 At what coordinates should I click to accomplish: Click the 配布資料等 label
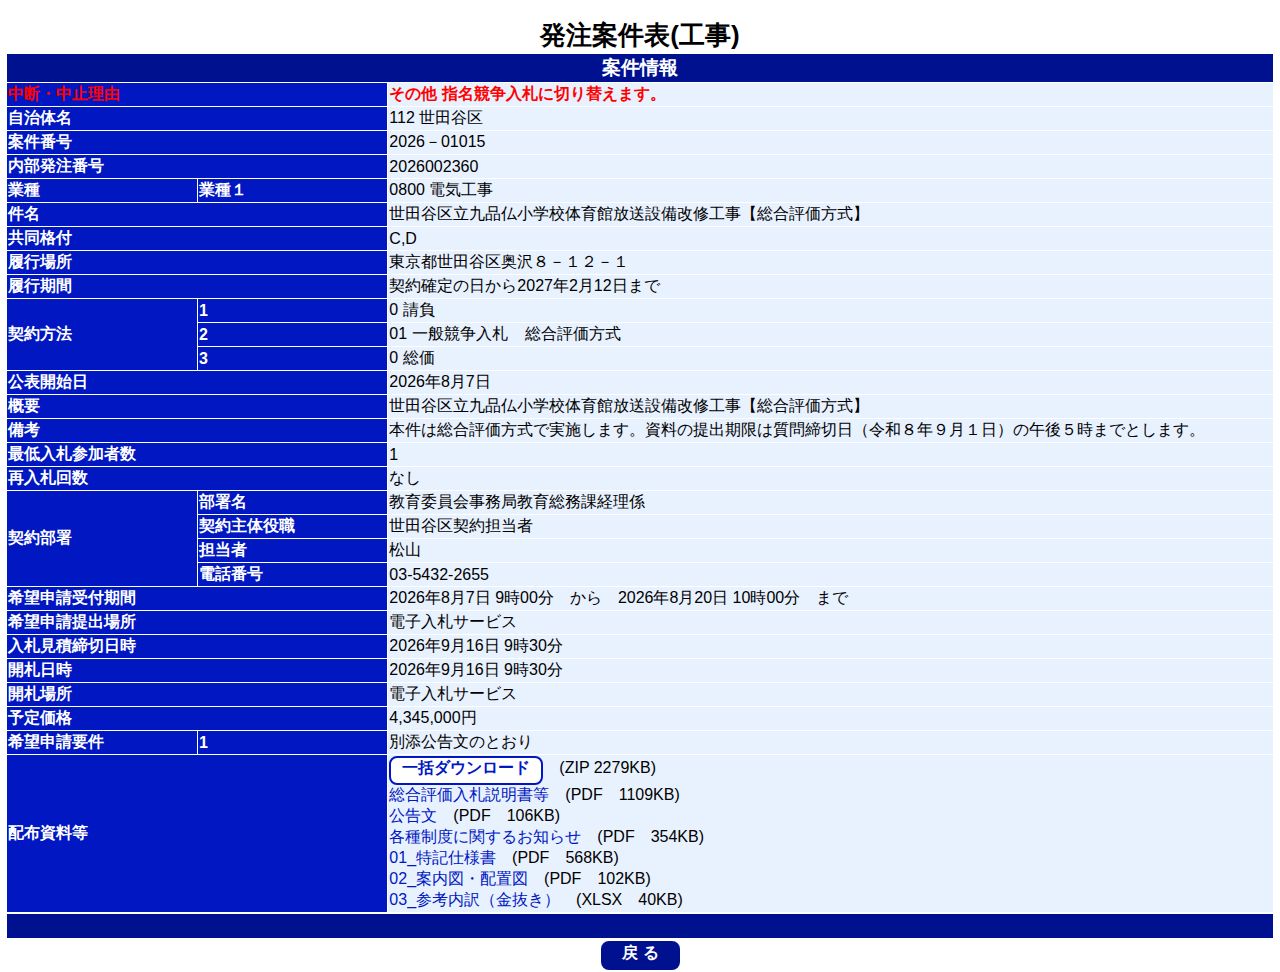click(48, 833)
